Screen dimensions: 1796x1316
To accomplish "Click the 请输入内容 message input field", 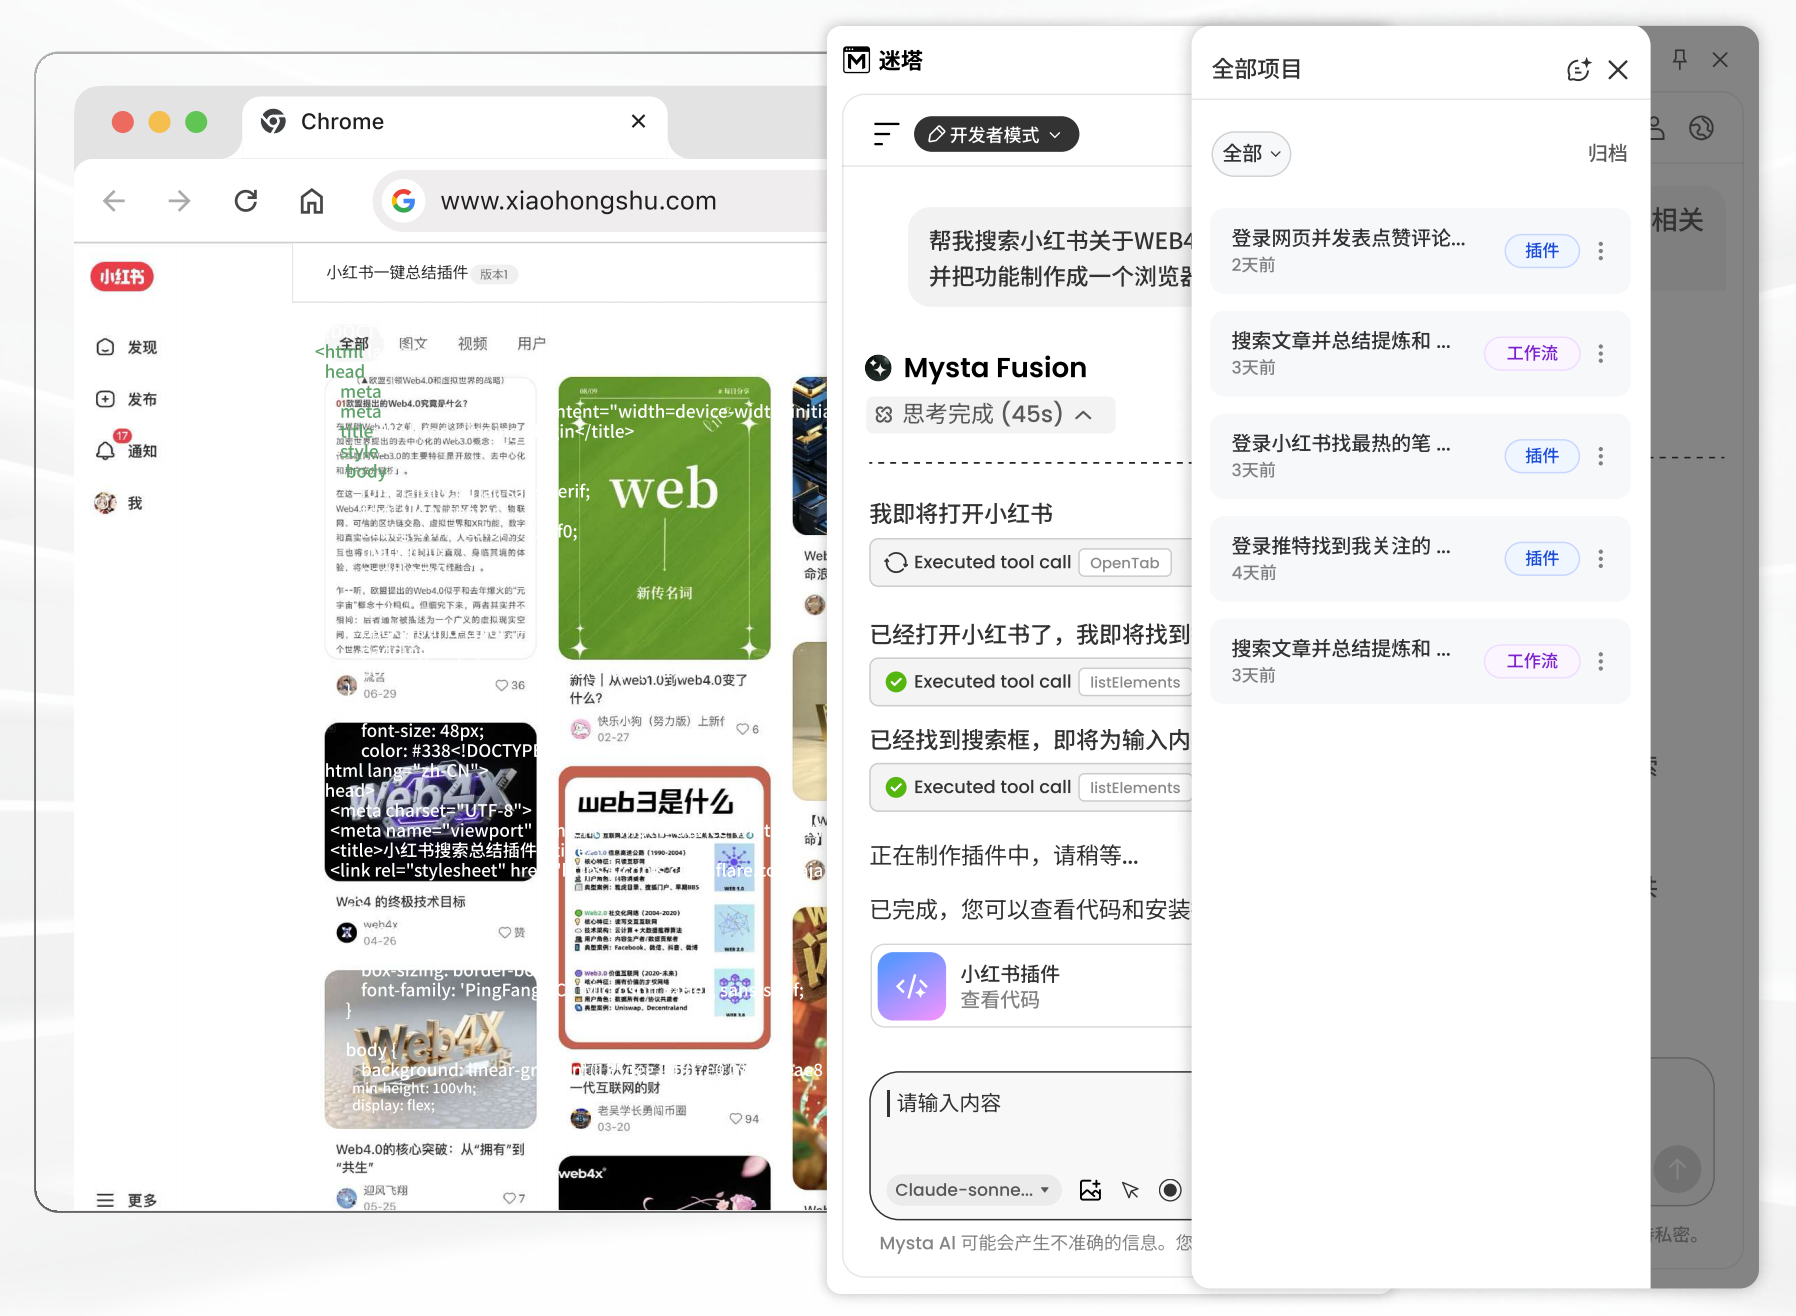I will click(x=1030, y=1104).
